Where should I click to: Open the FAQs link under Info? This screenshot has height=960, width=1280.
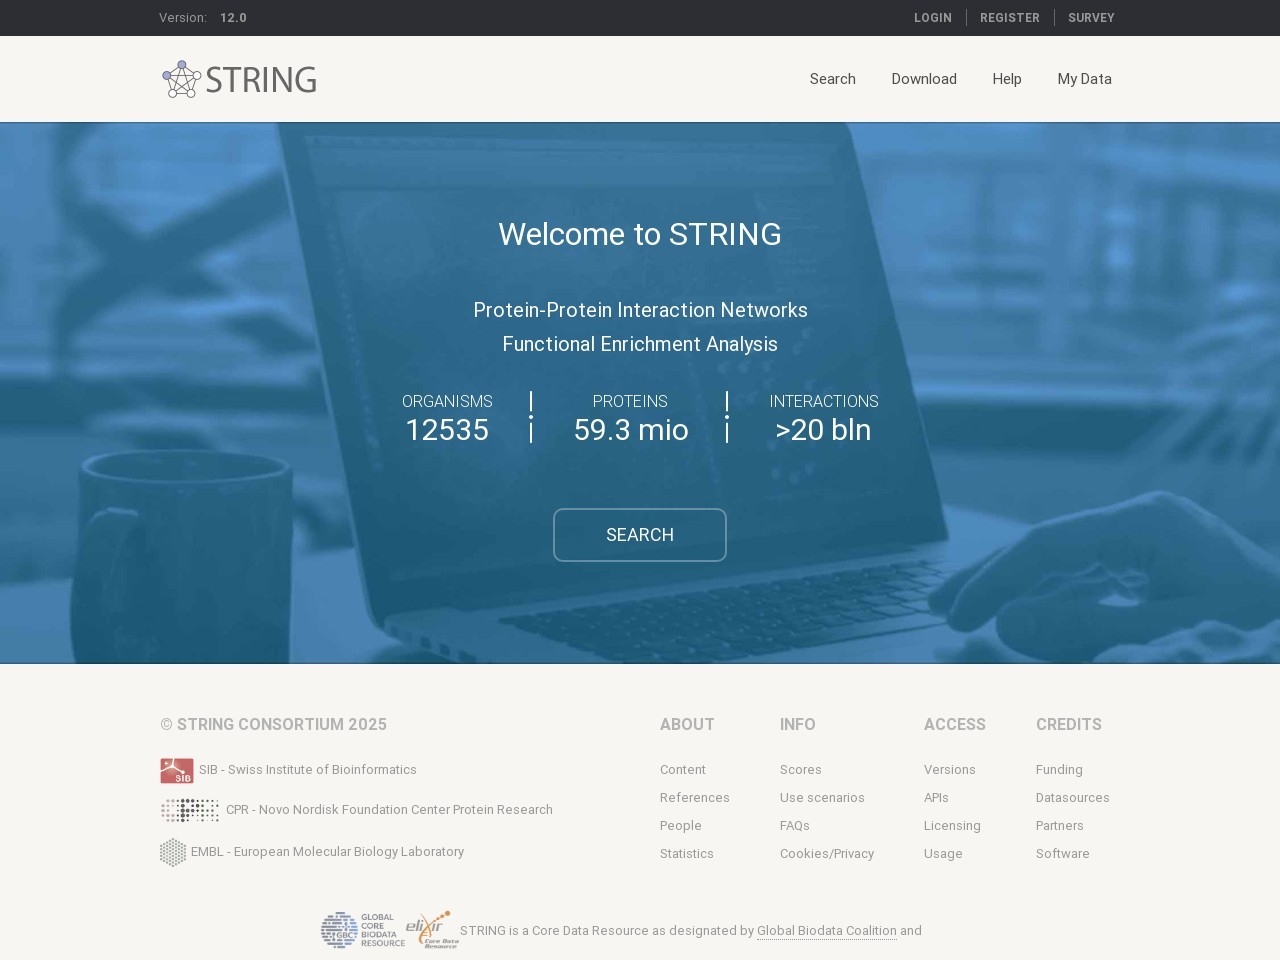click(x=795, y=826)
